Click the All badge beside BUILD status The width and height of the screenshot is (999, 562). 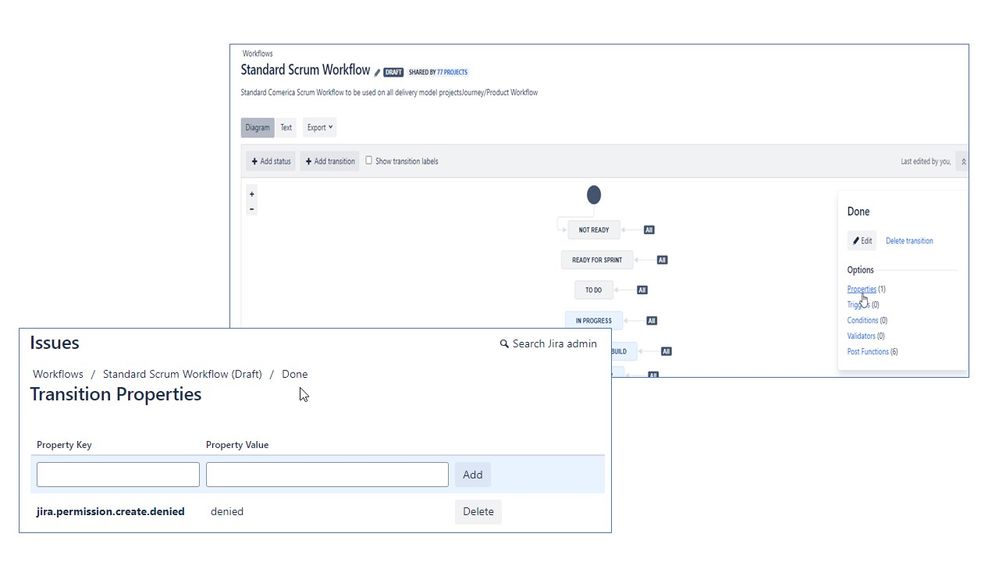[x=666, y=351]
